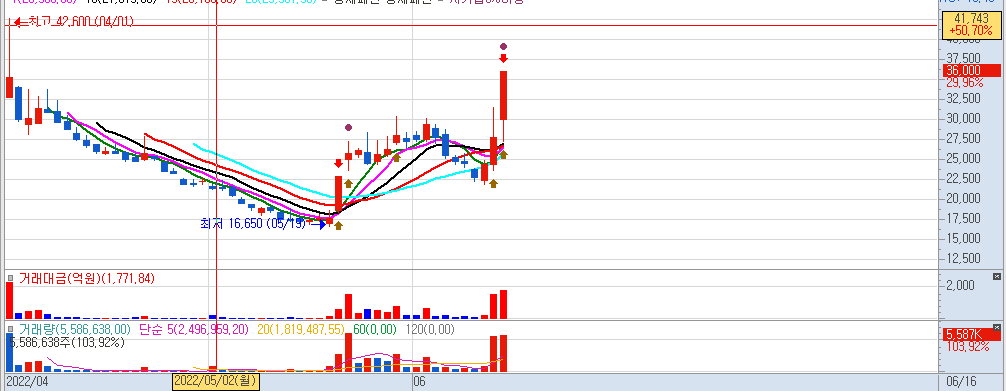Click the tallest red bar in 거래대금 chart
1006x391 pixels.
[x=10, y=300]
